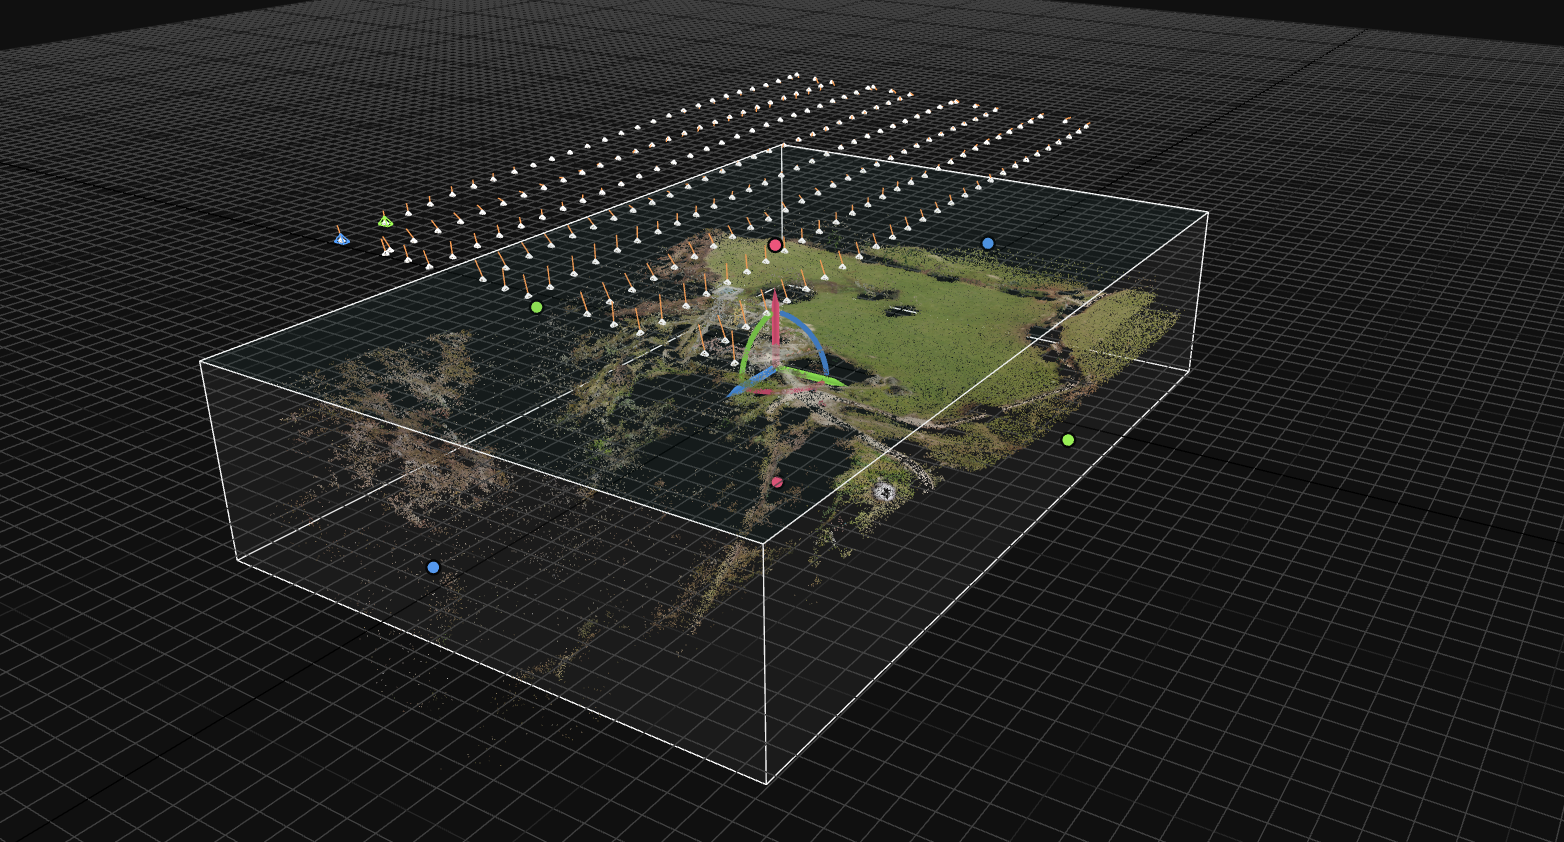Click the dark object on green field
The width and height of the screenshot is (1564, 842).
pos(902,310)
